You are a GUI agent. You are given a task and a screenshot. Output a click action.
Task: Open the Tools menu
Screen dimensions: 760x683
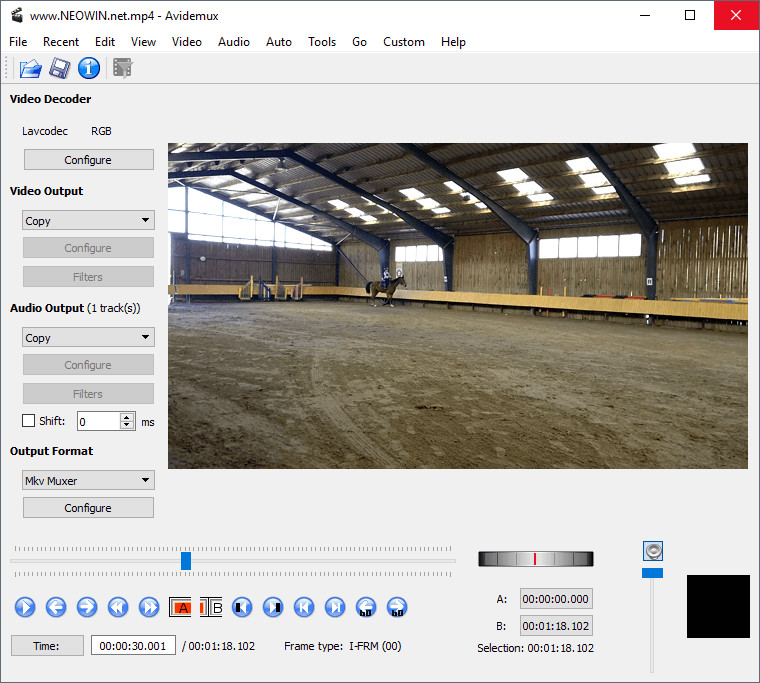coord(322,42)
